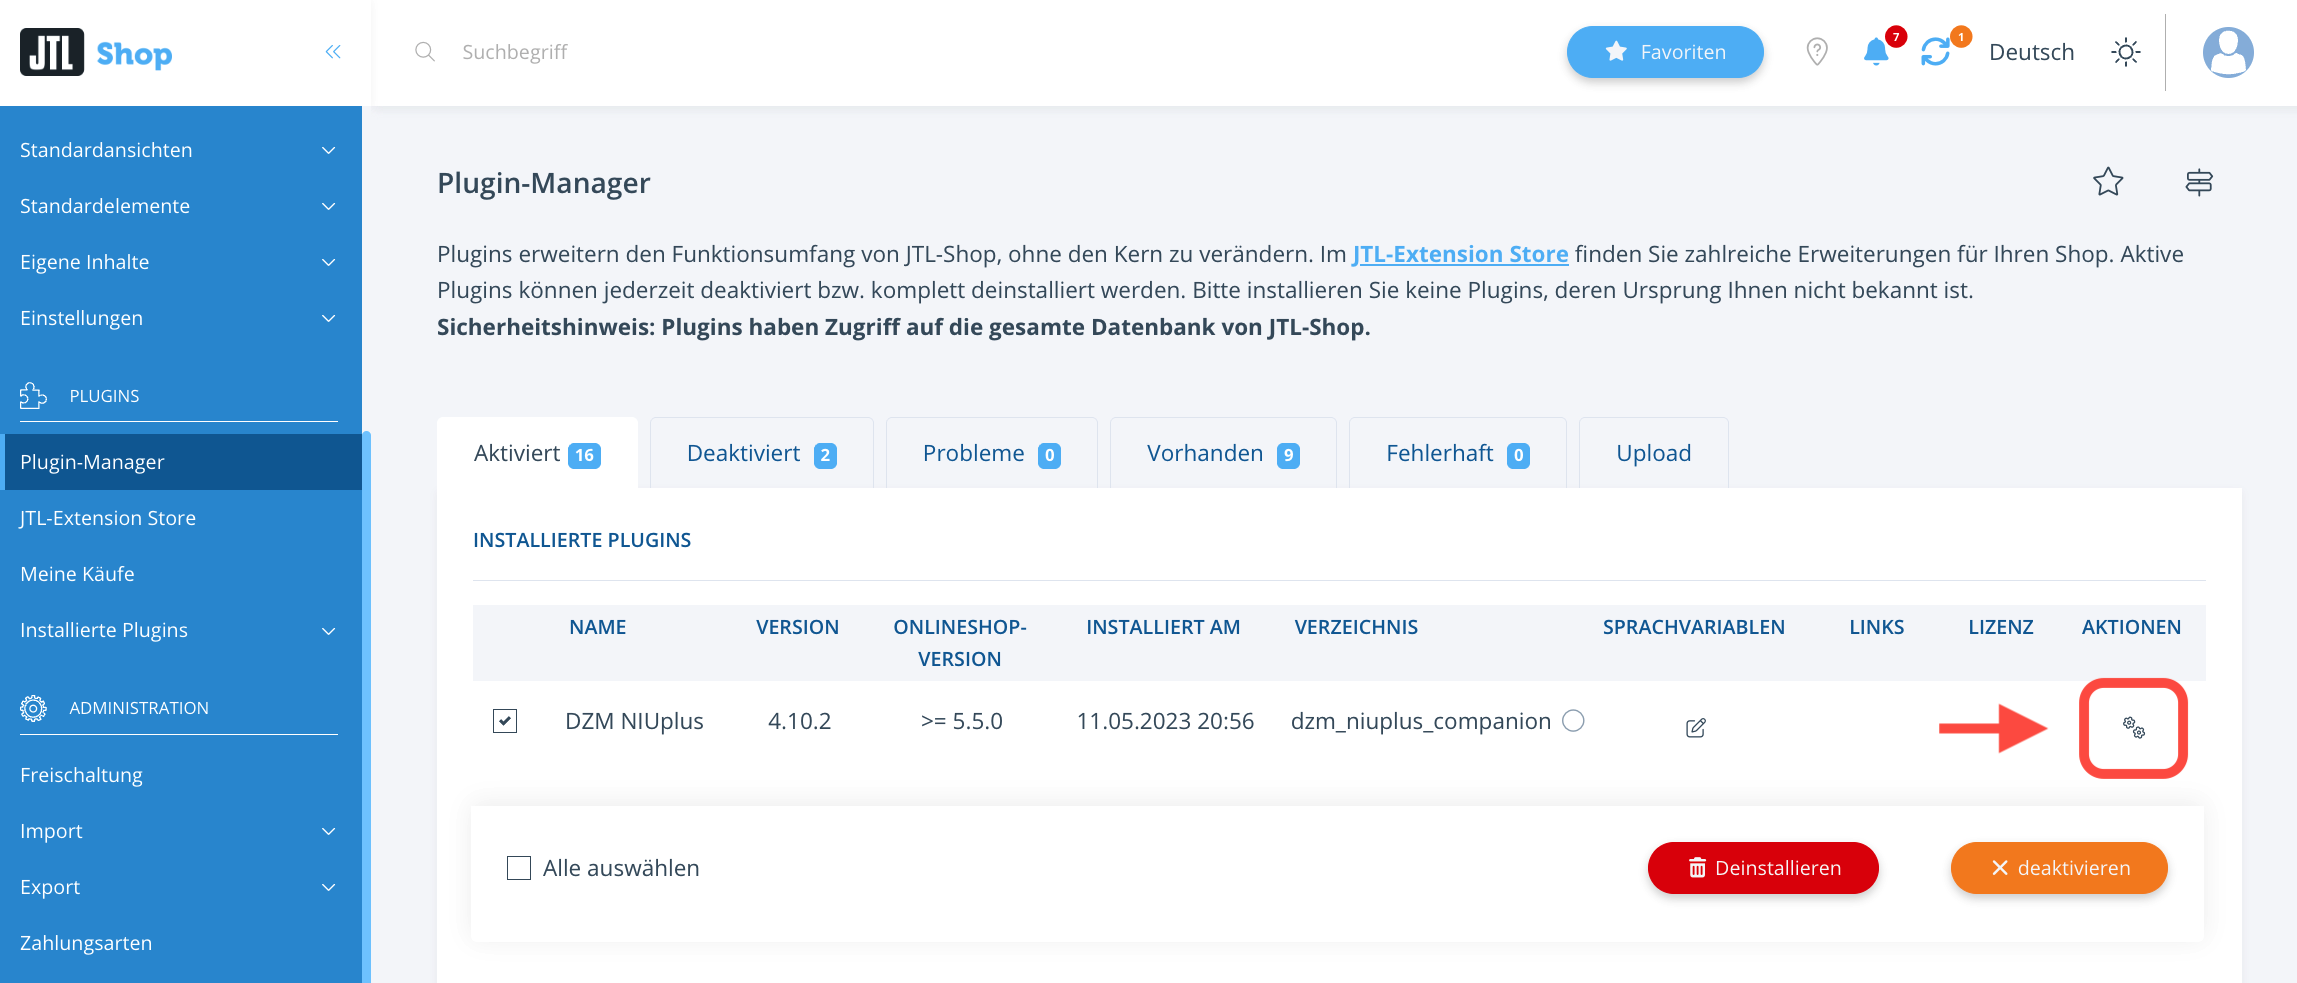Tick the Alle auswählen checkbox
Image resolution: width=2297 pixels, height=983 pixels.
519,868
